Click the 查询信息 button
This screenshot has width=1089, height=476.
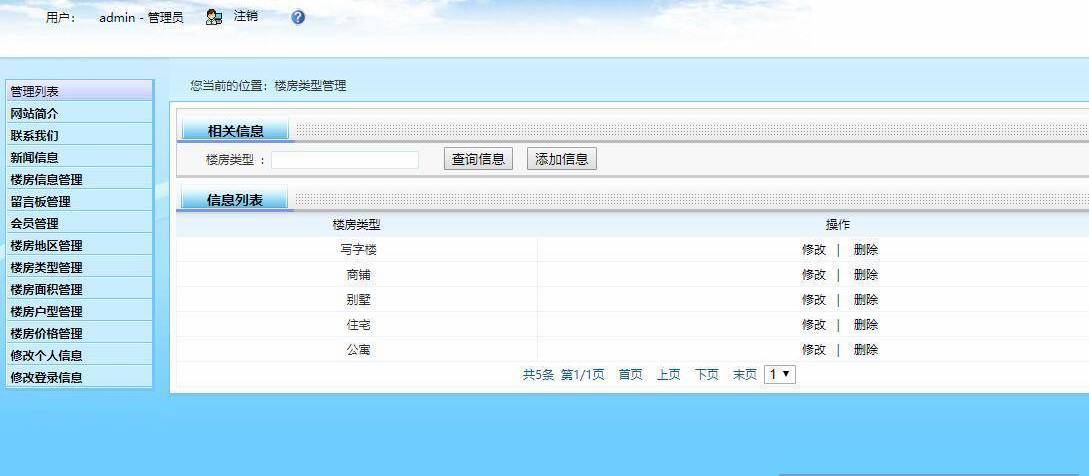tap(479, 159)
